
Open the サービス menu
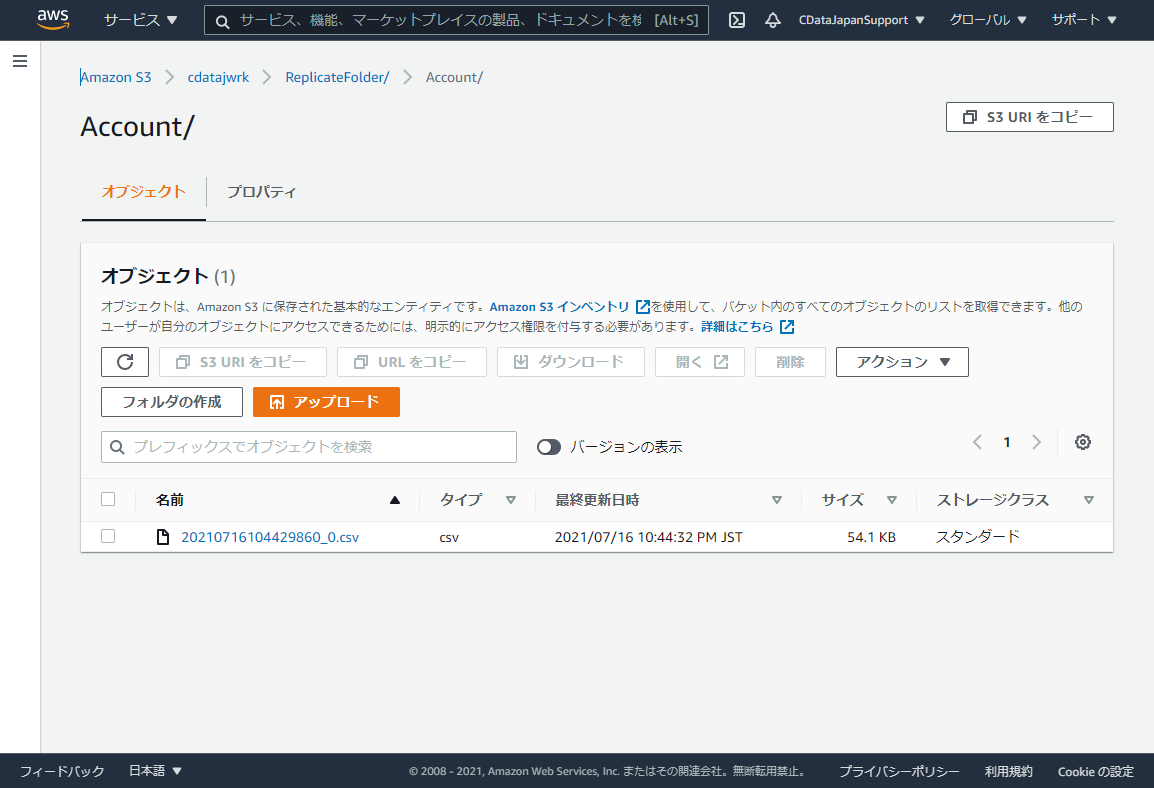140,19
